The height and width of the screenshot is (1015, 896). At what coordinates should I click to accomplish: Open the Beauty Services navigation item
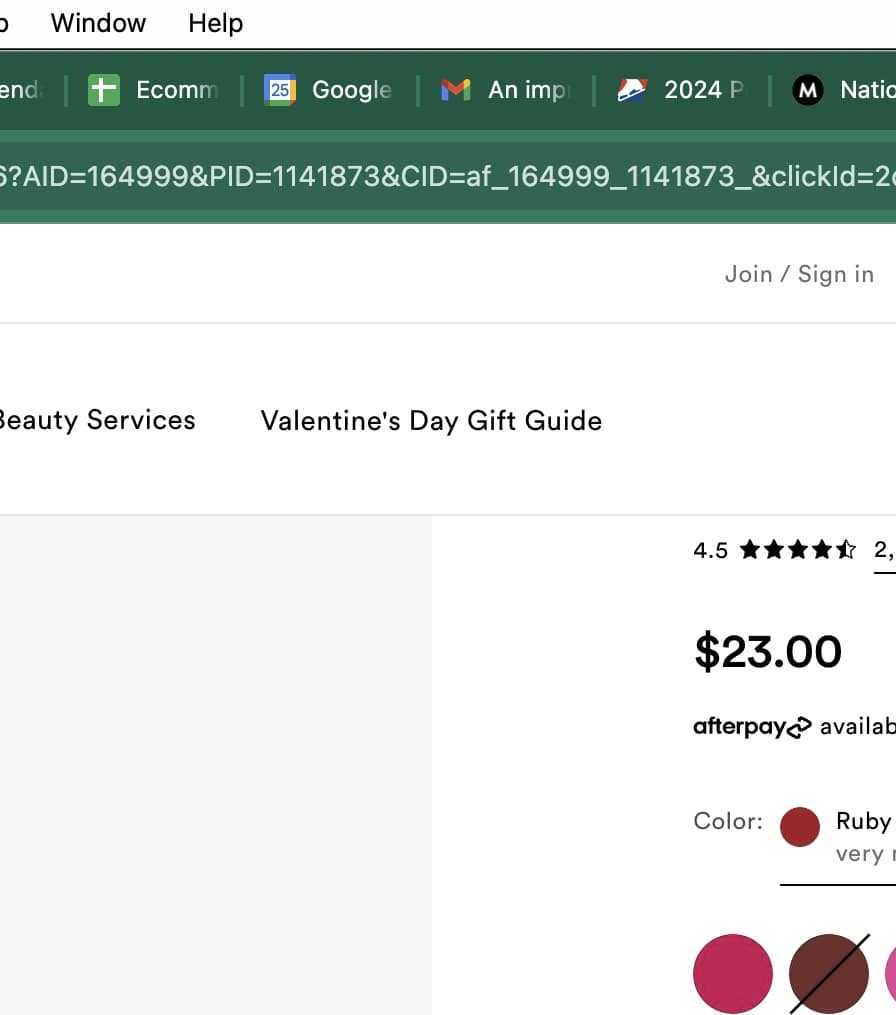point(97,420)
